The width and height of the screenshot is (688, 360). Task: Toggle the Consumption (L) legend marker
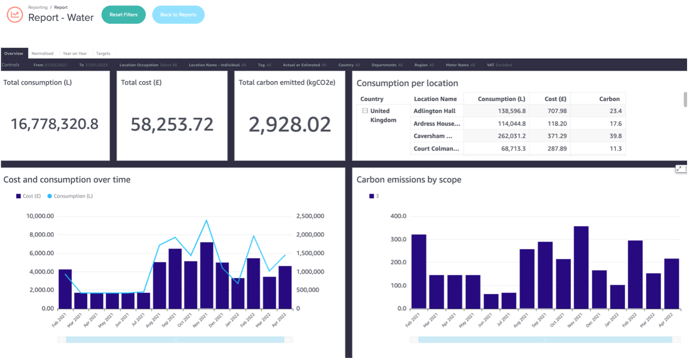(50, 196)
